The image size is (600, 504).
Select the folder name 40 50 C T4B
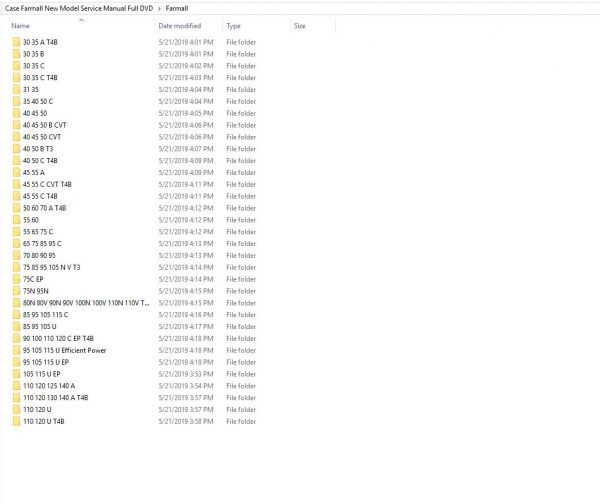pyautogui.click(x=40, y=161)
